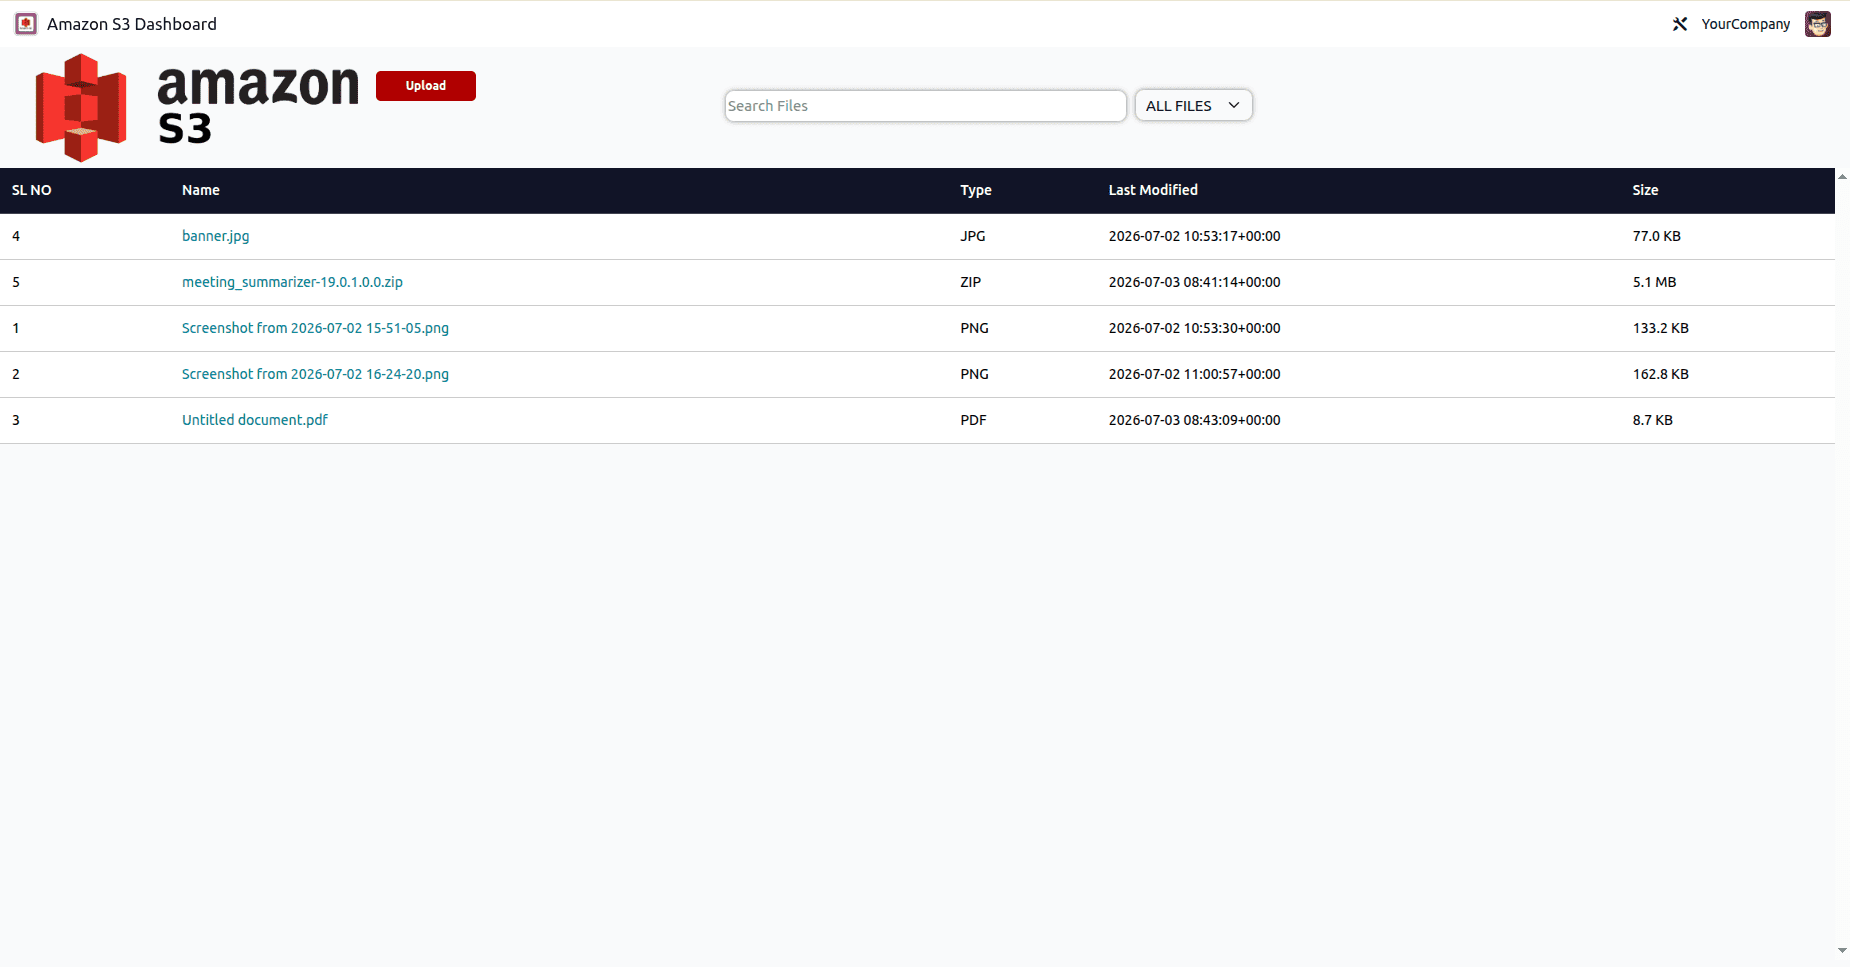Open the debug tools wrench icon
The height and width of the screenshot is (967, 1850).
coord(1680,24)
